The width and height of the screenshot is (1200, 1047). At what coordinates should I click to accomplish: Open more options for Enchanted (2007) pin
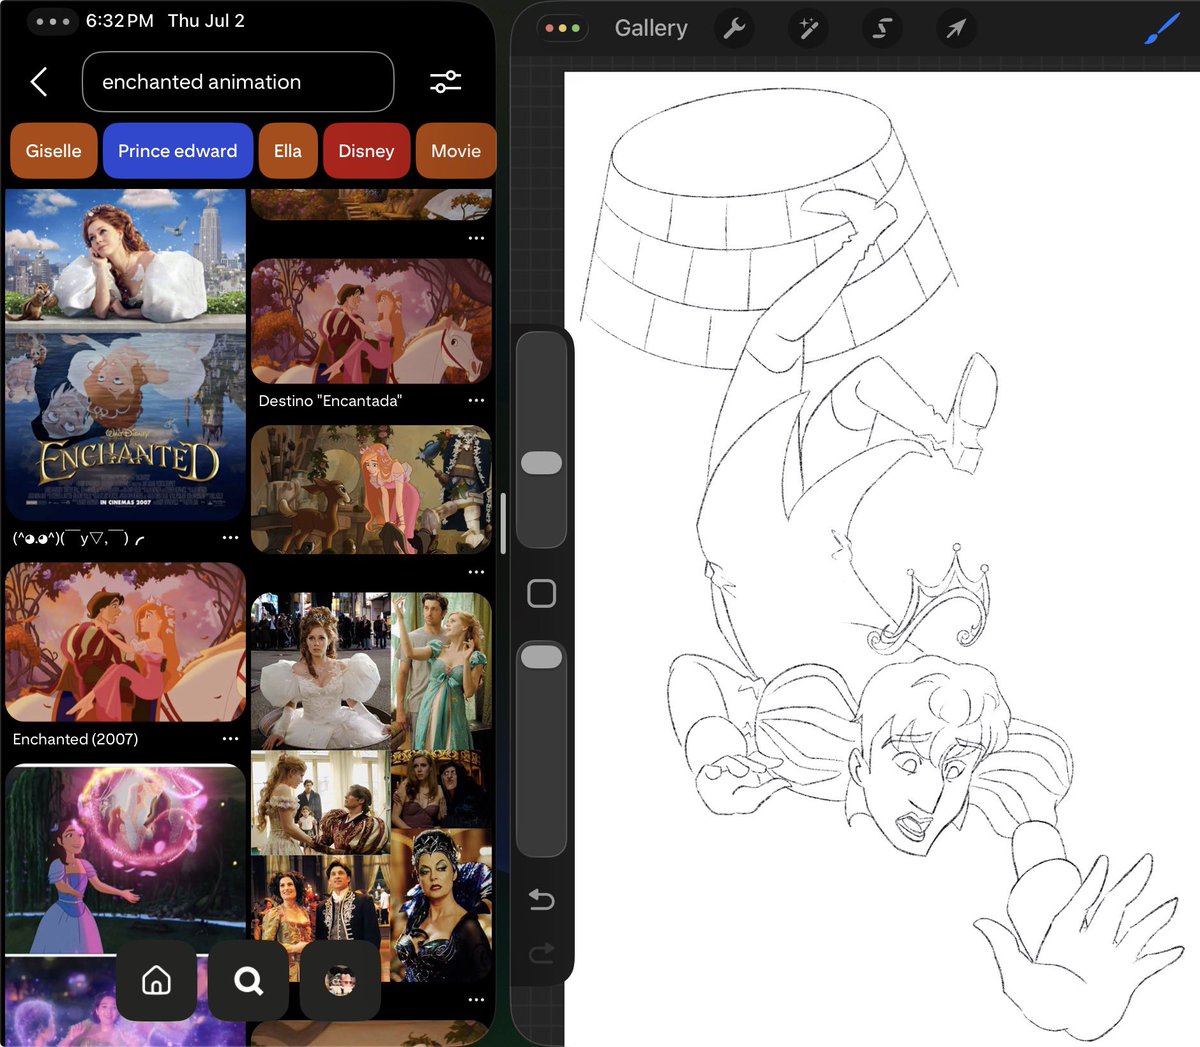230,739
